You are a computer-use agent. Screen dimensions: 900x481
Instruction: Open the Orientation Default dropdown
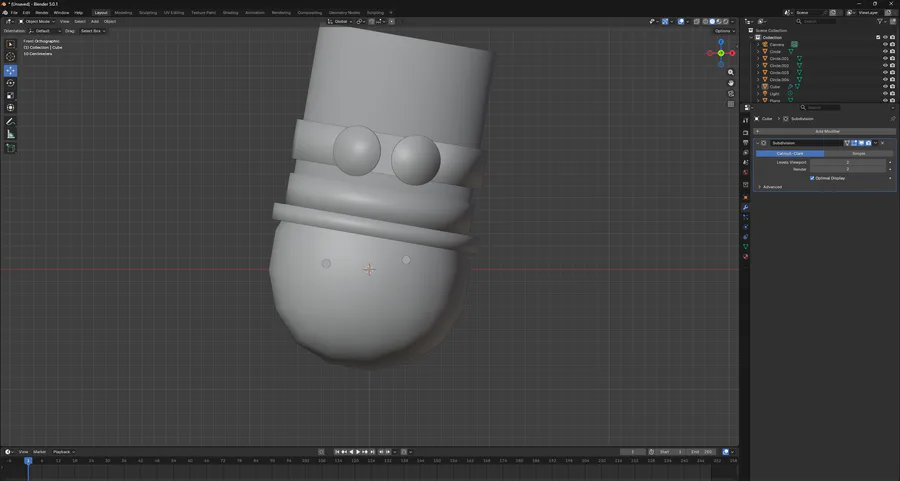tap(45, 30)
